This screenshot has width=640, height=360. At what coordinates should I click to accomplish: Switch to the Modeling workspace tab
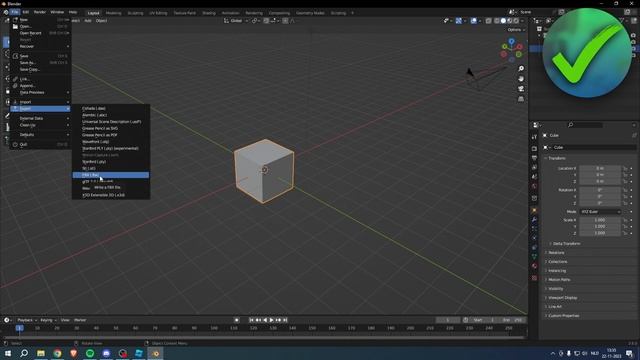pyautogui.click(x=113, y=13)
